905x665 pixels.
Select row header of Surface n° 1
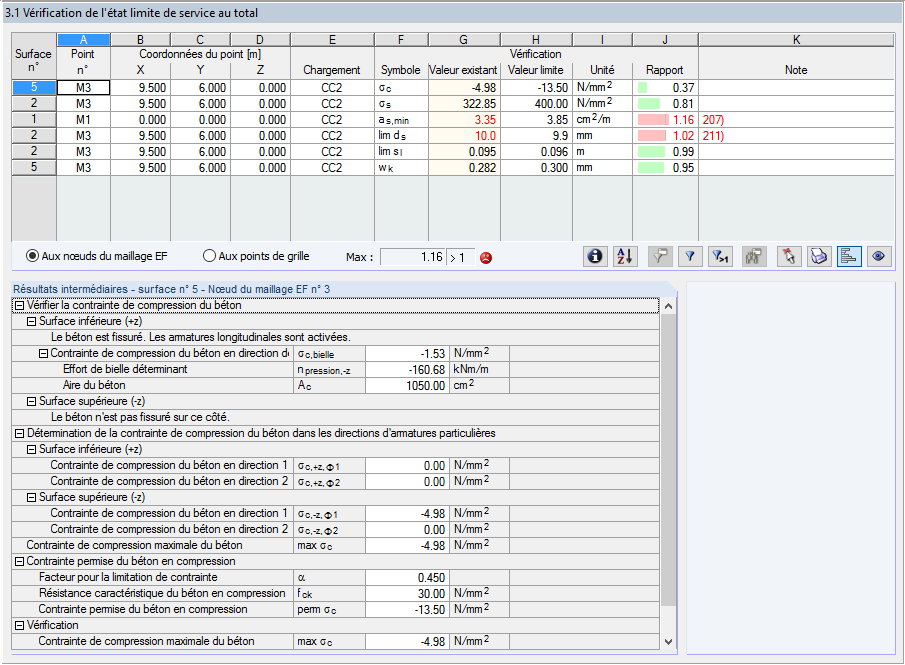(32, 118)
